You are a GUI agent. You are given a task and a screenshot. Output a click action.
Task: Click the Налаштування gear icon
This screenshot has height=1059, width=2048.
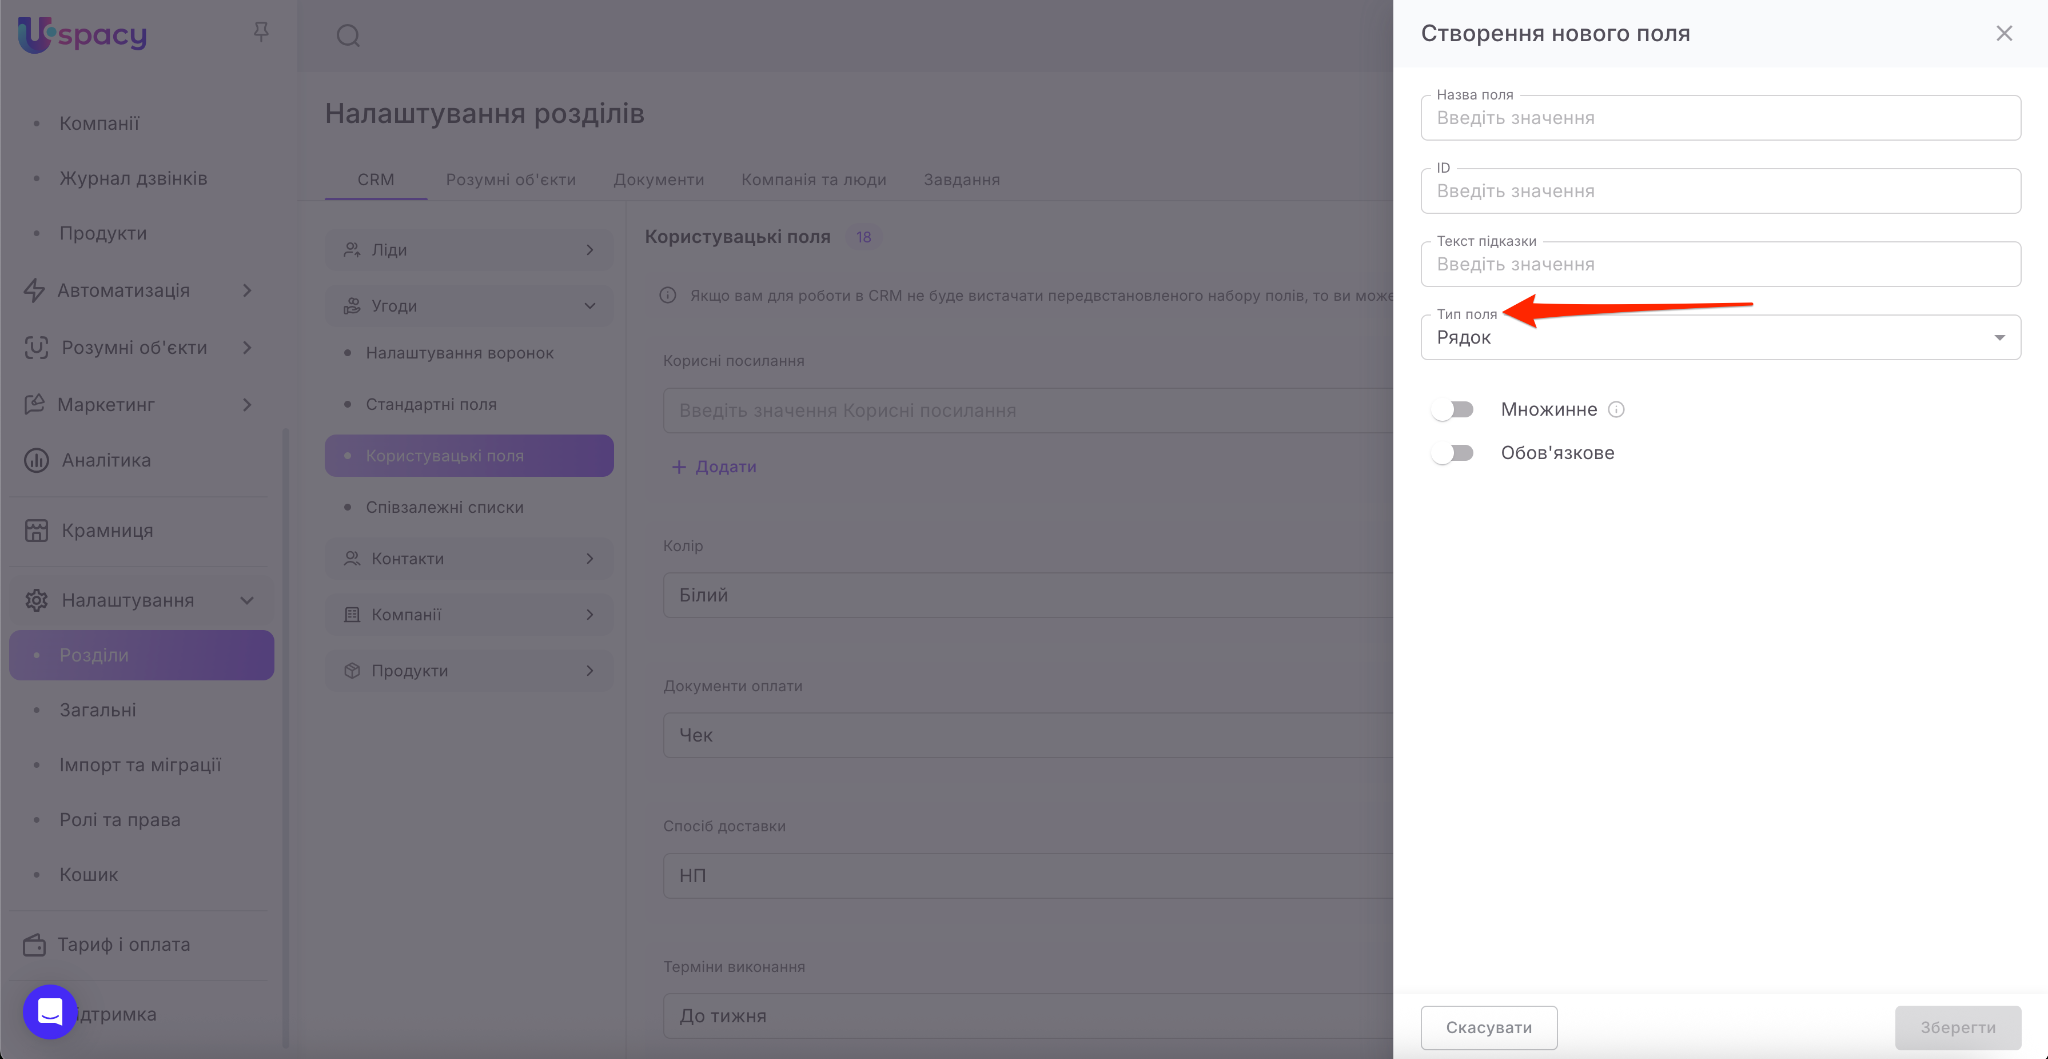[36, 600]
